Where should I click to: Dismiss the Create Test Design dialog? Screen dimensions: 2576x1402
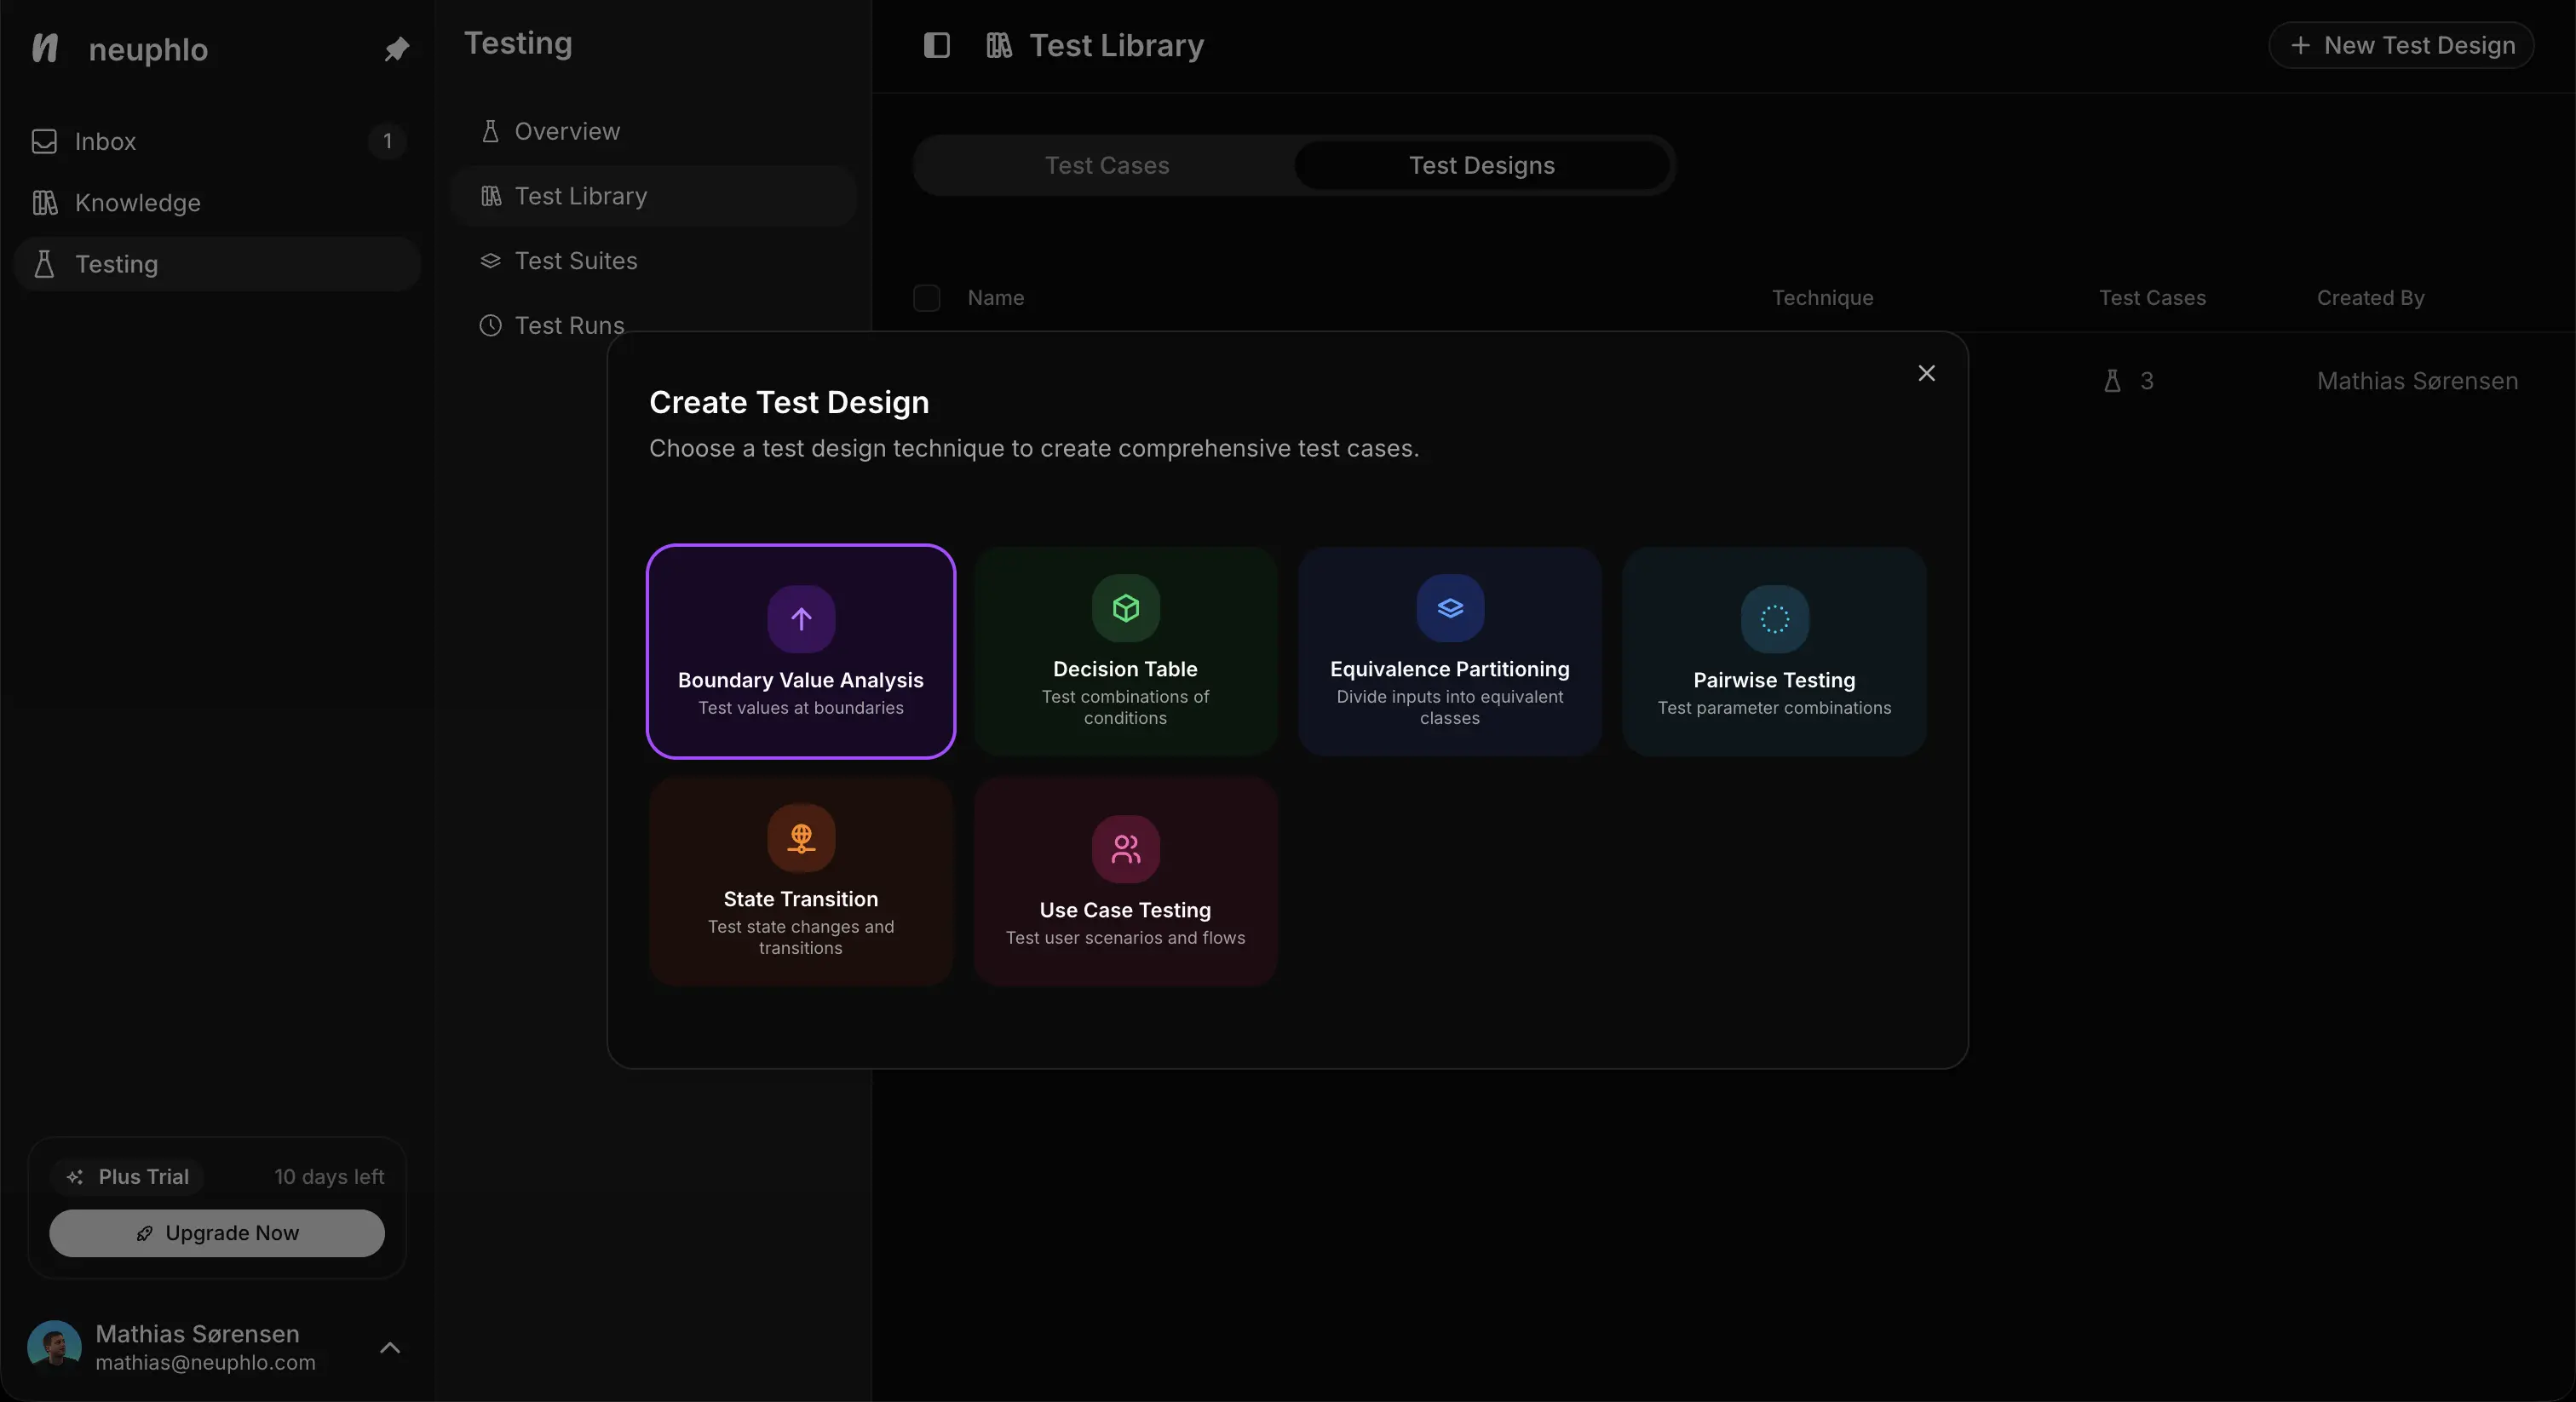1927,373
